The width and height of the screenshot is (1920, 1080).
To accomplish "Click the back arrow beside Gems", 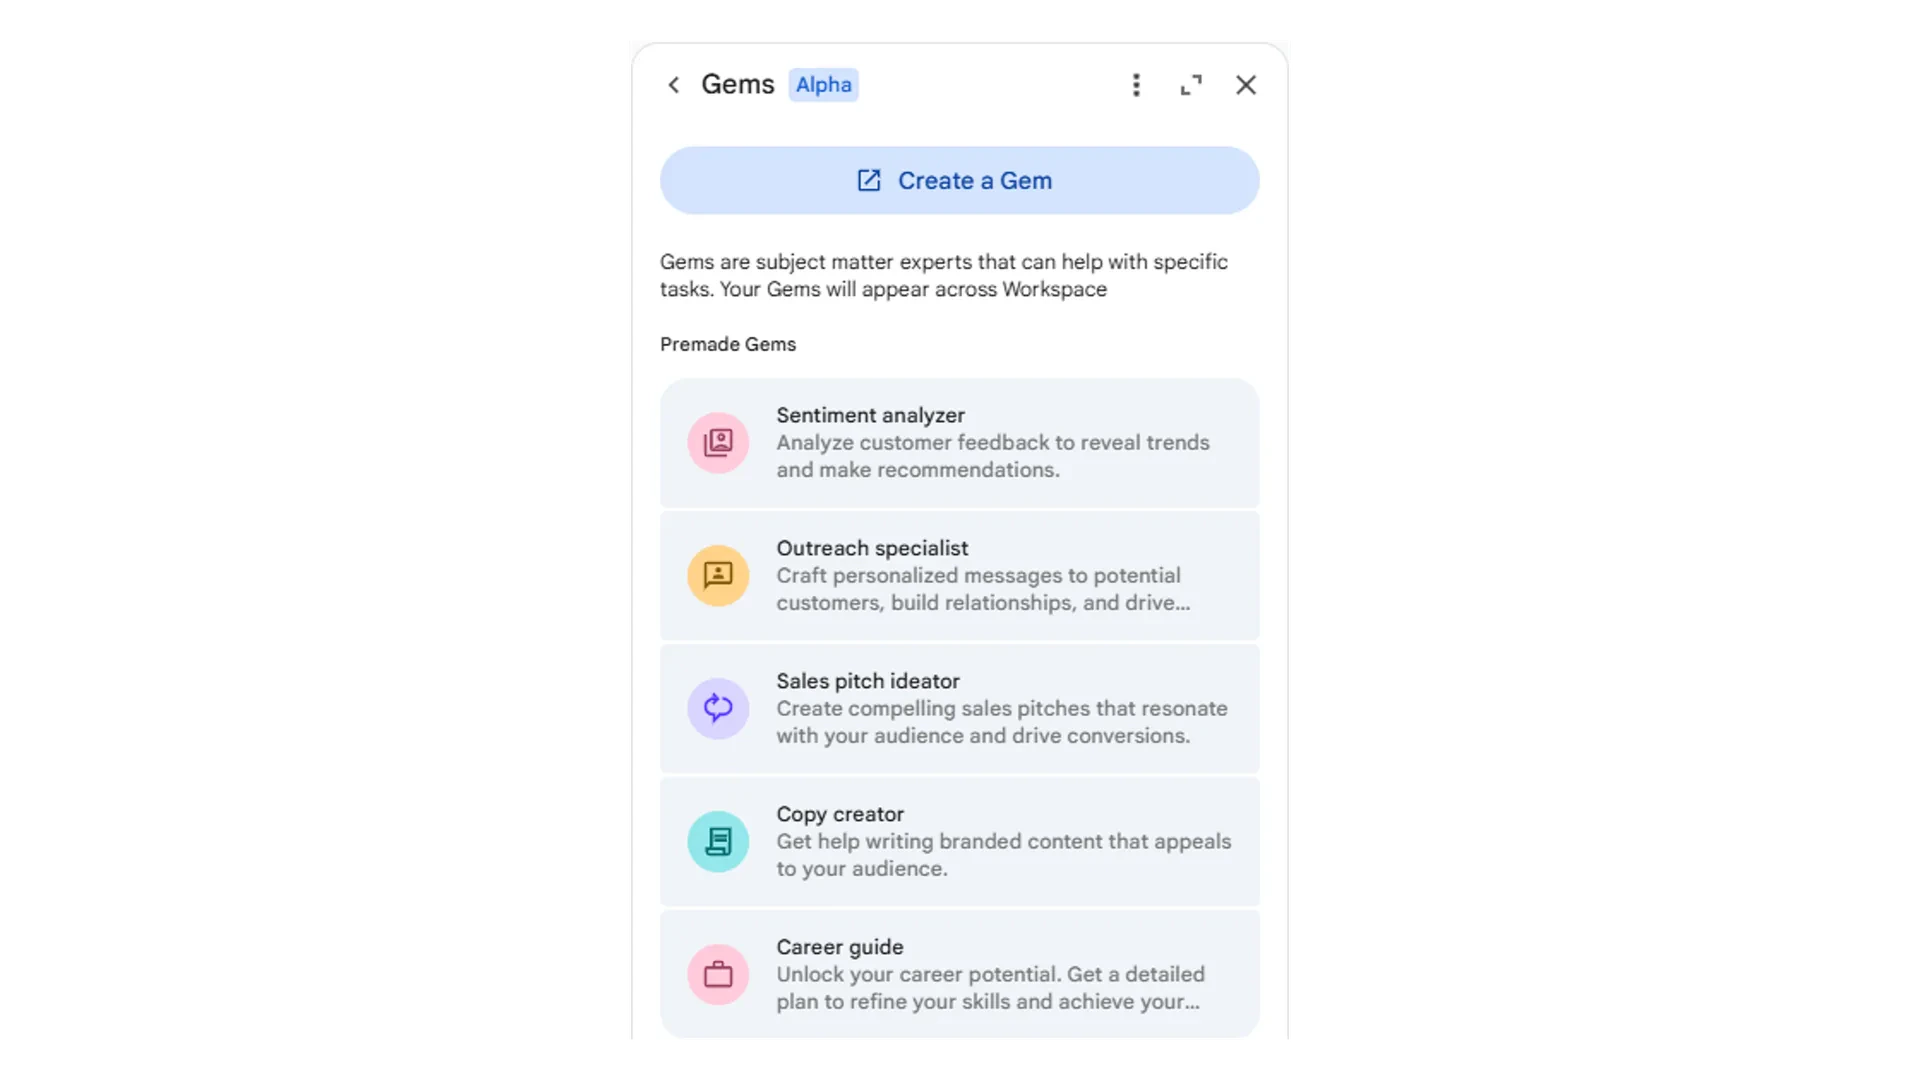I will point(674,85).
